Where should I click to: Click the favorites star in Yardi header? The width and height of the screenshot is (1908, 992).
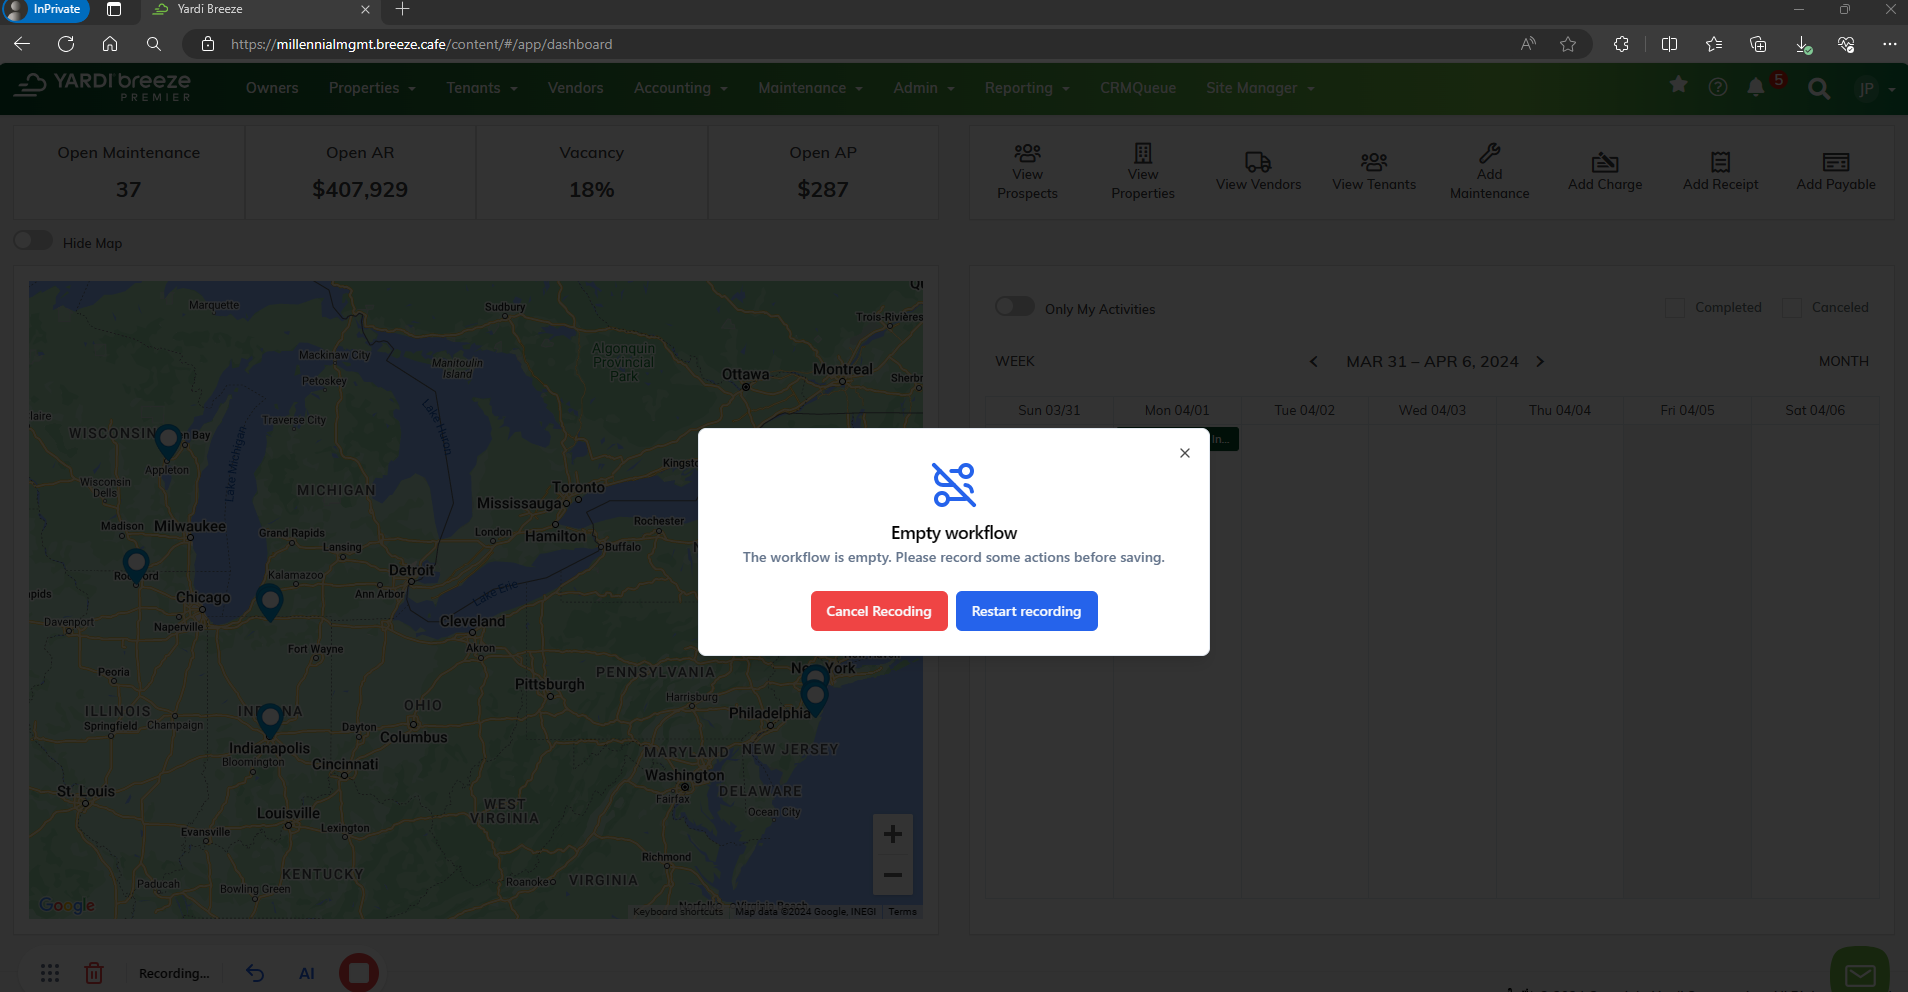[1678, 86]
